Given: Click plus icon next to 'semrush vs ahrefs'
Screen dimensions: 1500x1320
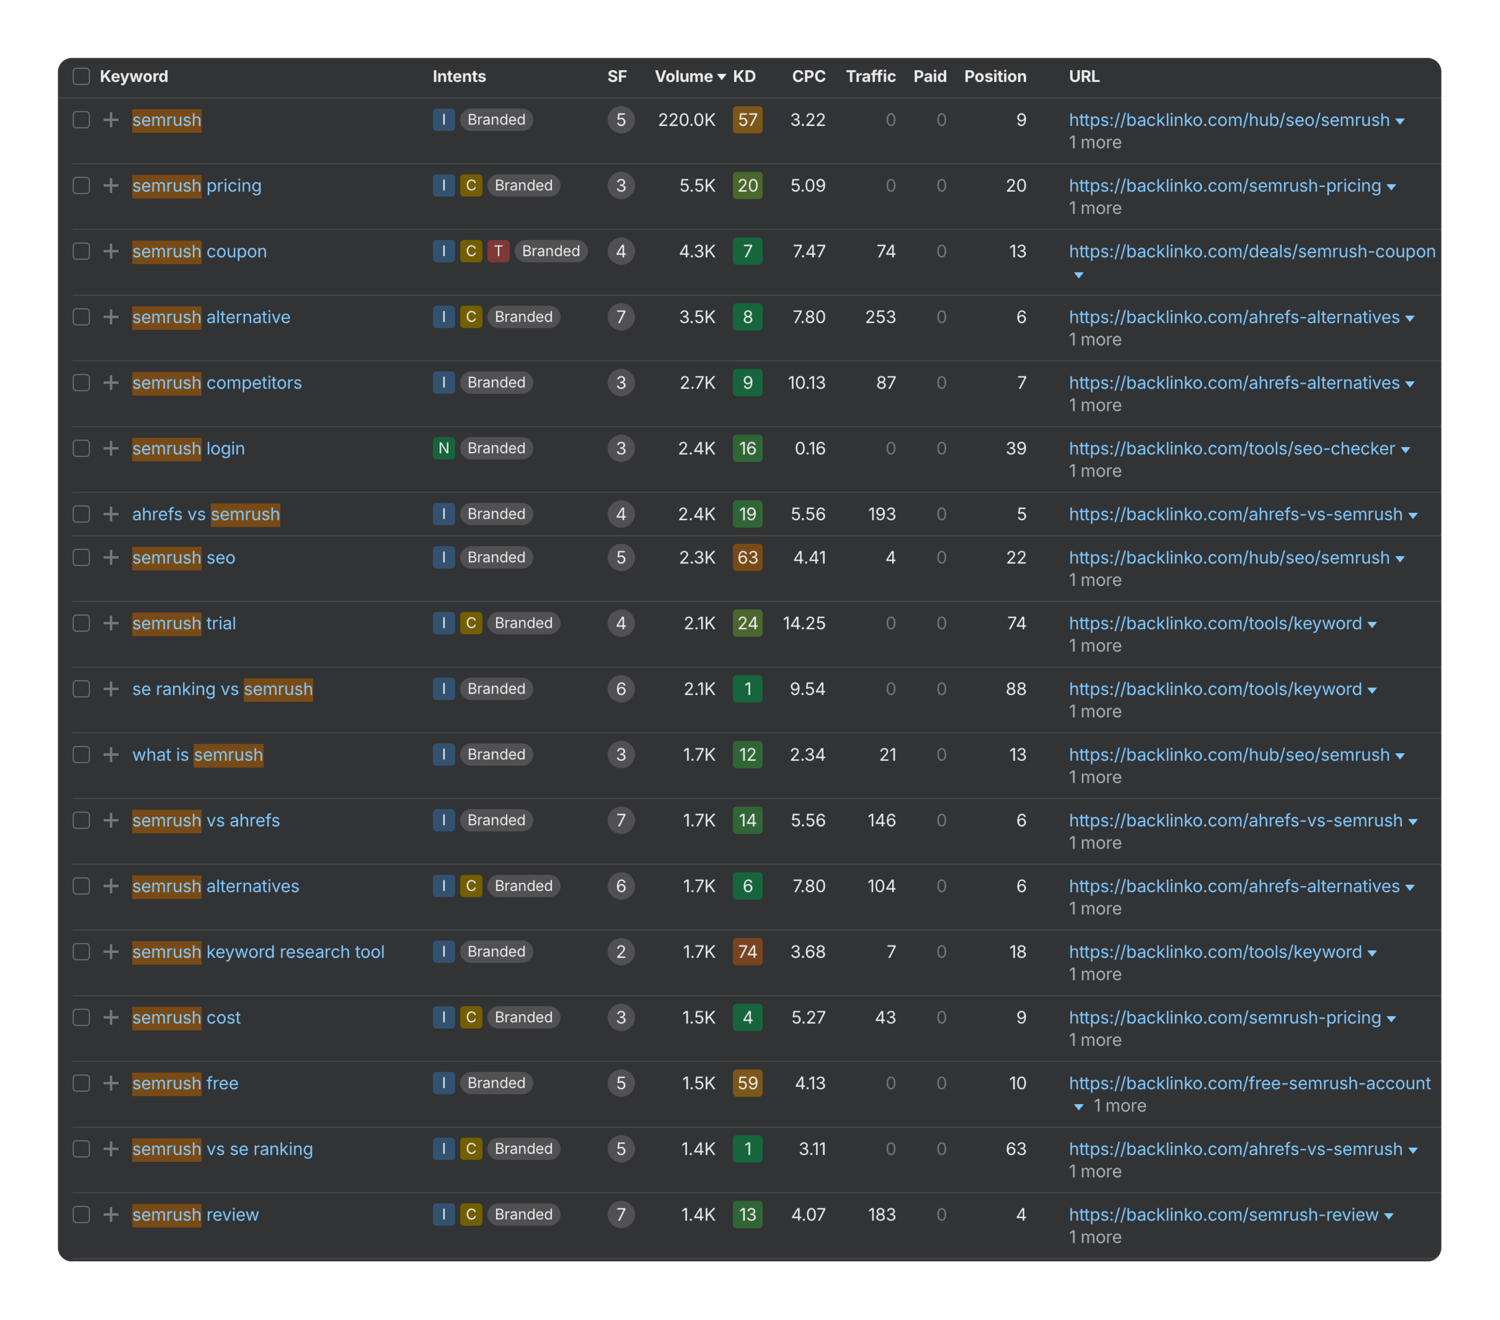Looking at the screenshot, I should click(111, 821).
